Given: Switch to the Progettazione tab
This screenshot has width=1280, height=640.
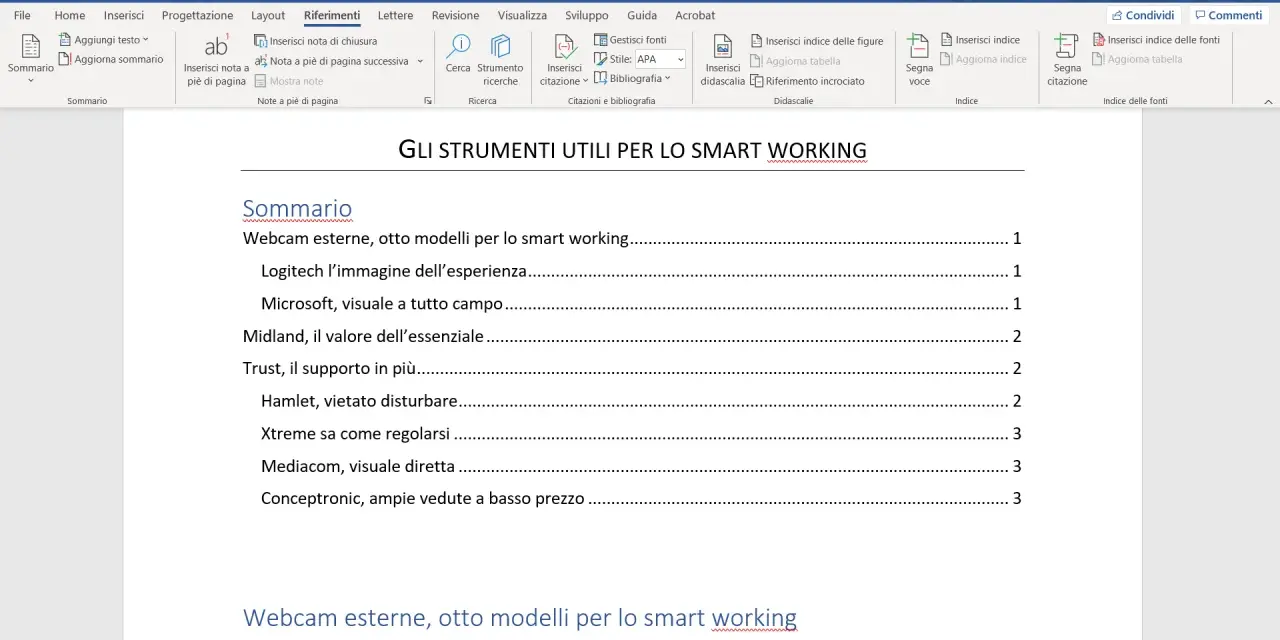Looking at the screenshot, I should point(197,15).
